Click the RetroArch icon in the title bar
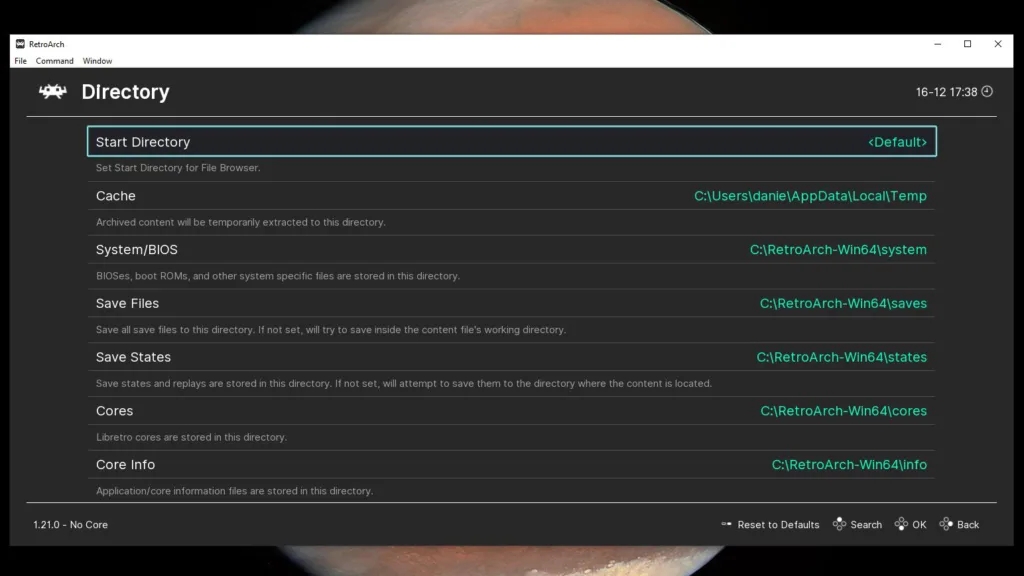Viewport: 1024px width, 576px height. pyautogui.click(x=18, y=44)
